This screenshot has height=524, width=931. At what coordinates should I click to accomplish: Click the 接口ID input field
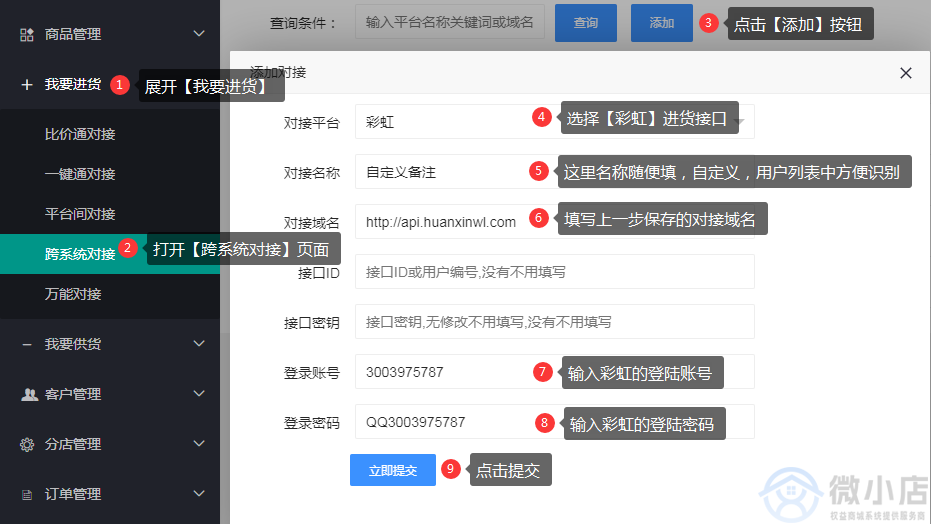pos(555,272)
